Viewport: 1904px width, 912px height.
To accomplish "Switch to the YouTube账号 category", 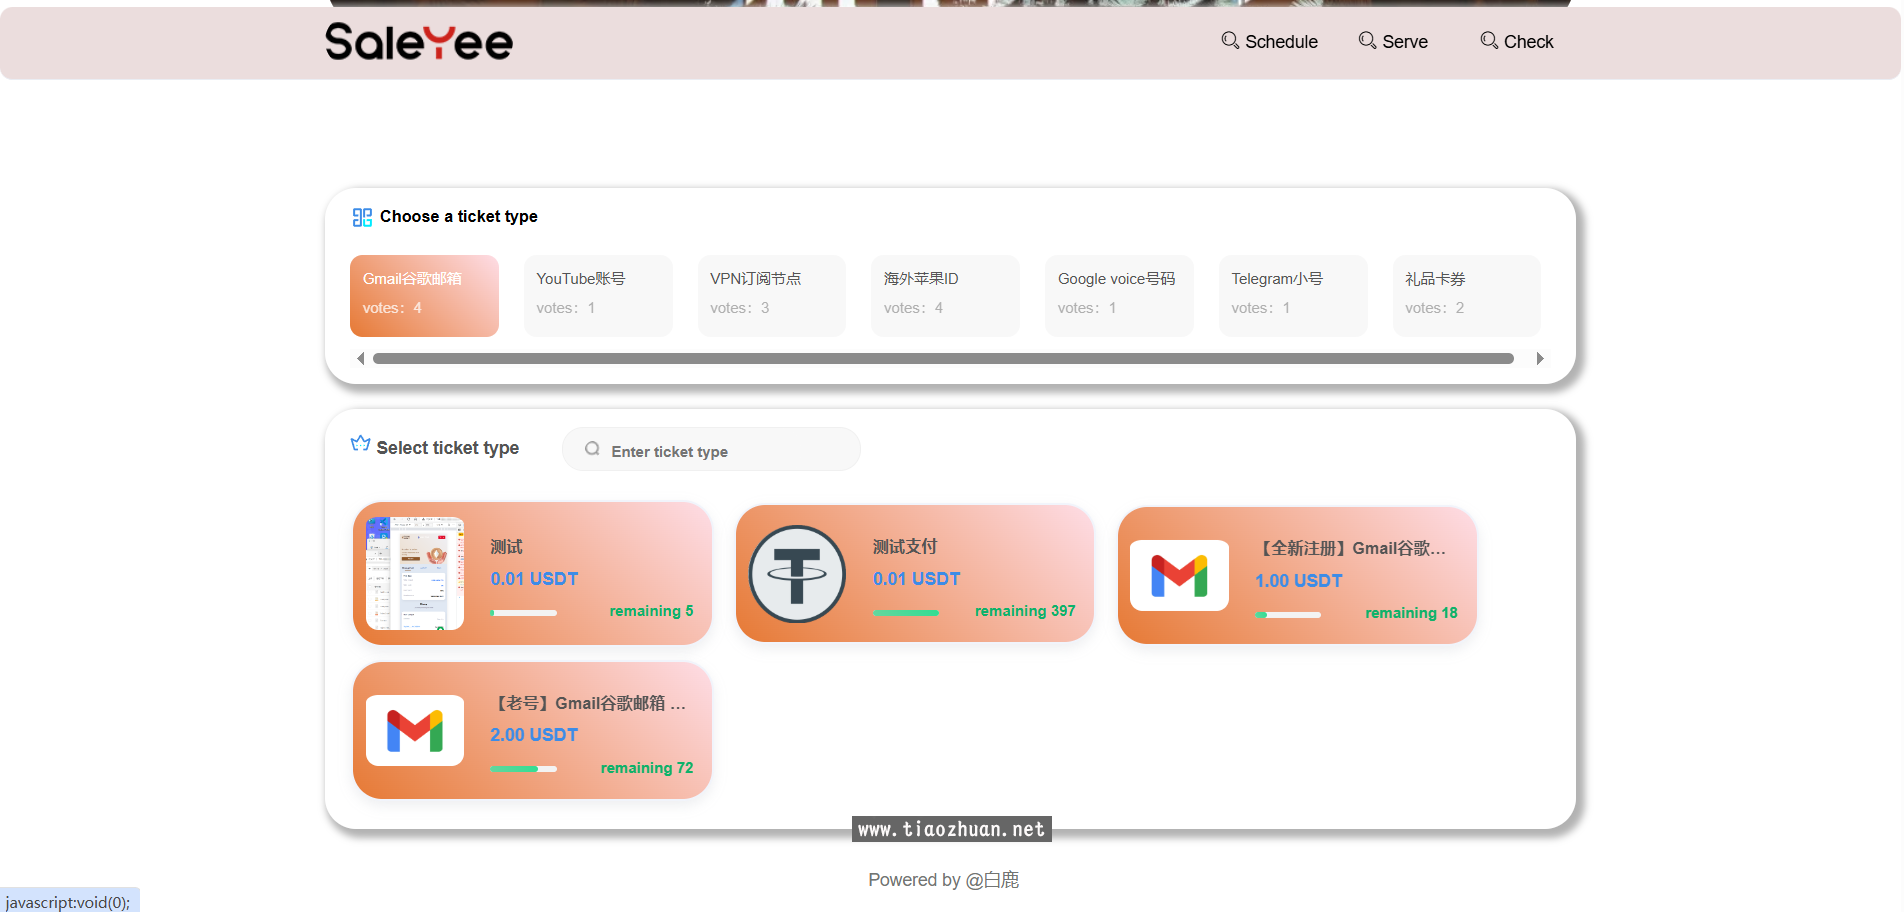I will [598, 295].
